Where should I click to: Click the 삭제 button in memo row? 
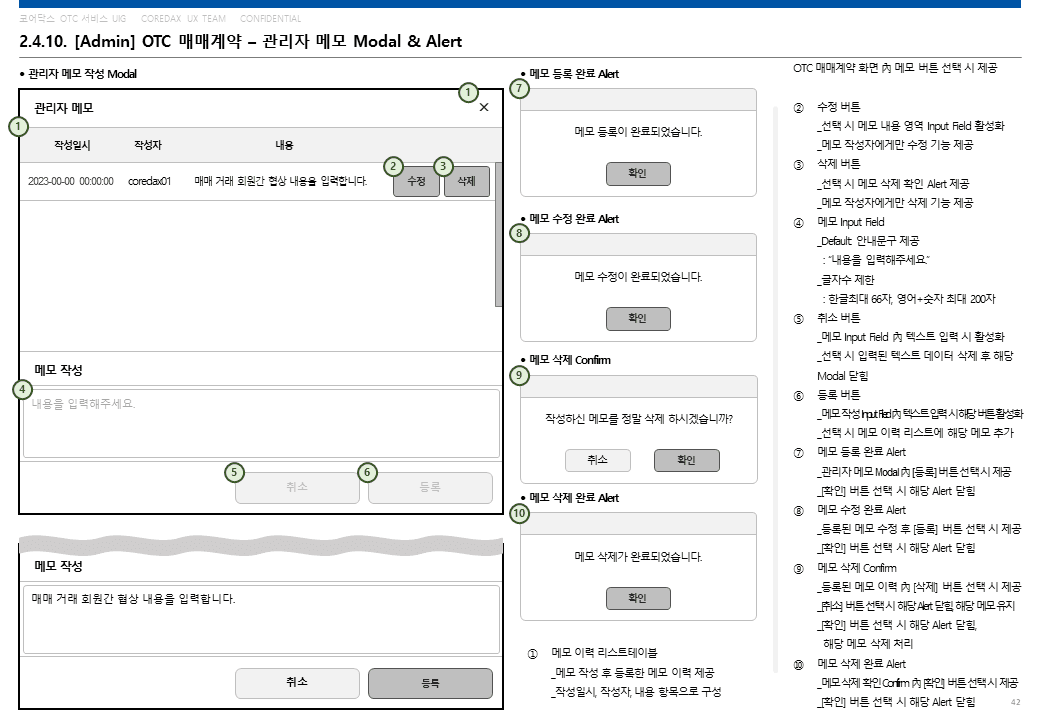pos(467,181)
